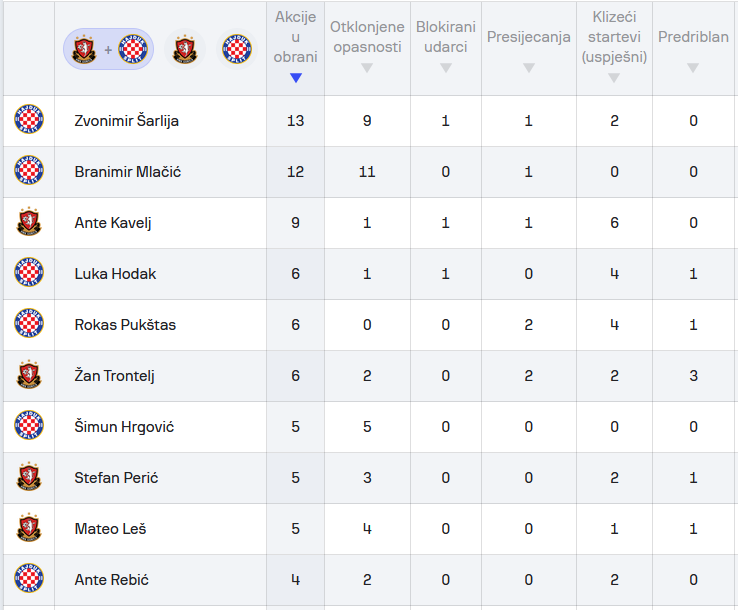This screenshot has height=610, width=738.
Task: Sort by Otklonjene opasnosti column
Action: tap(366, 48)
